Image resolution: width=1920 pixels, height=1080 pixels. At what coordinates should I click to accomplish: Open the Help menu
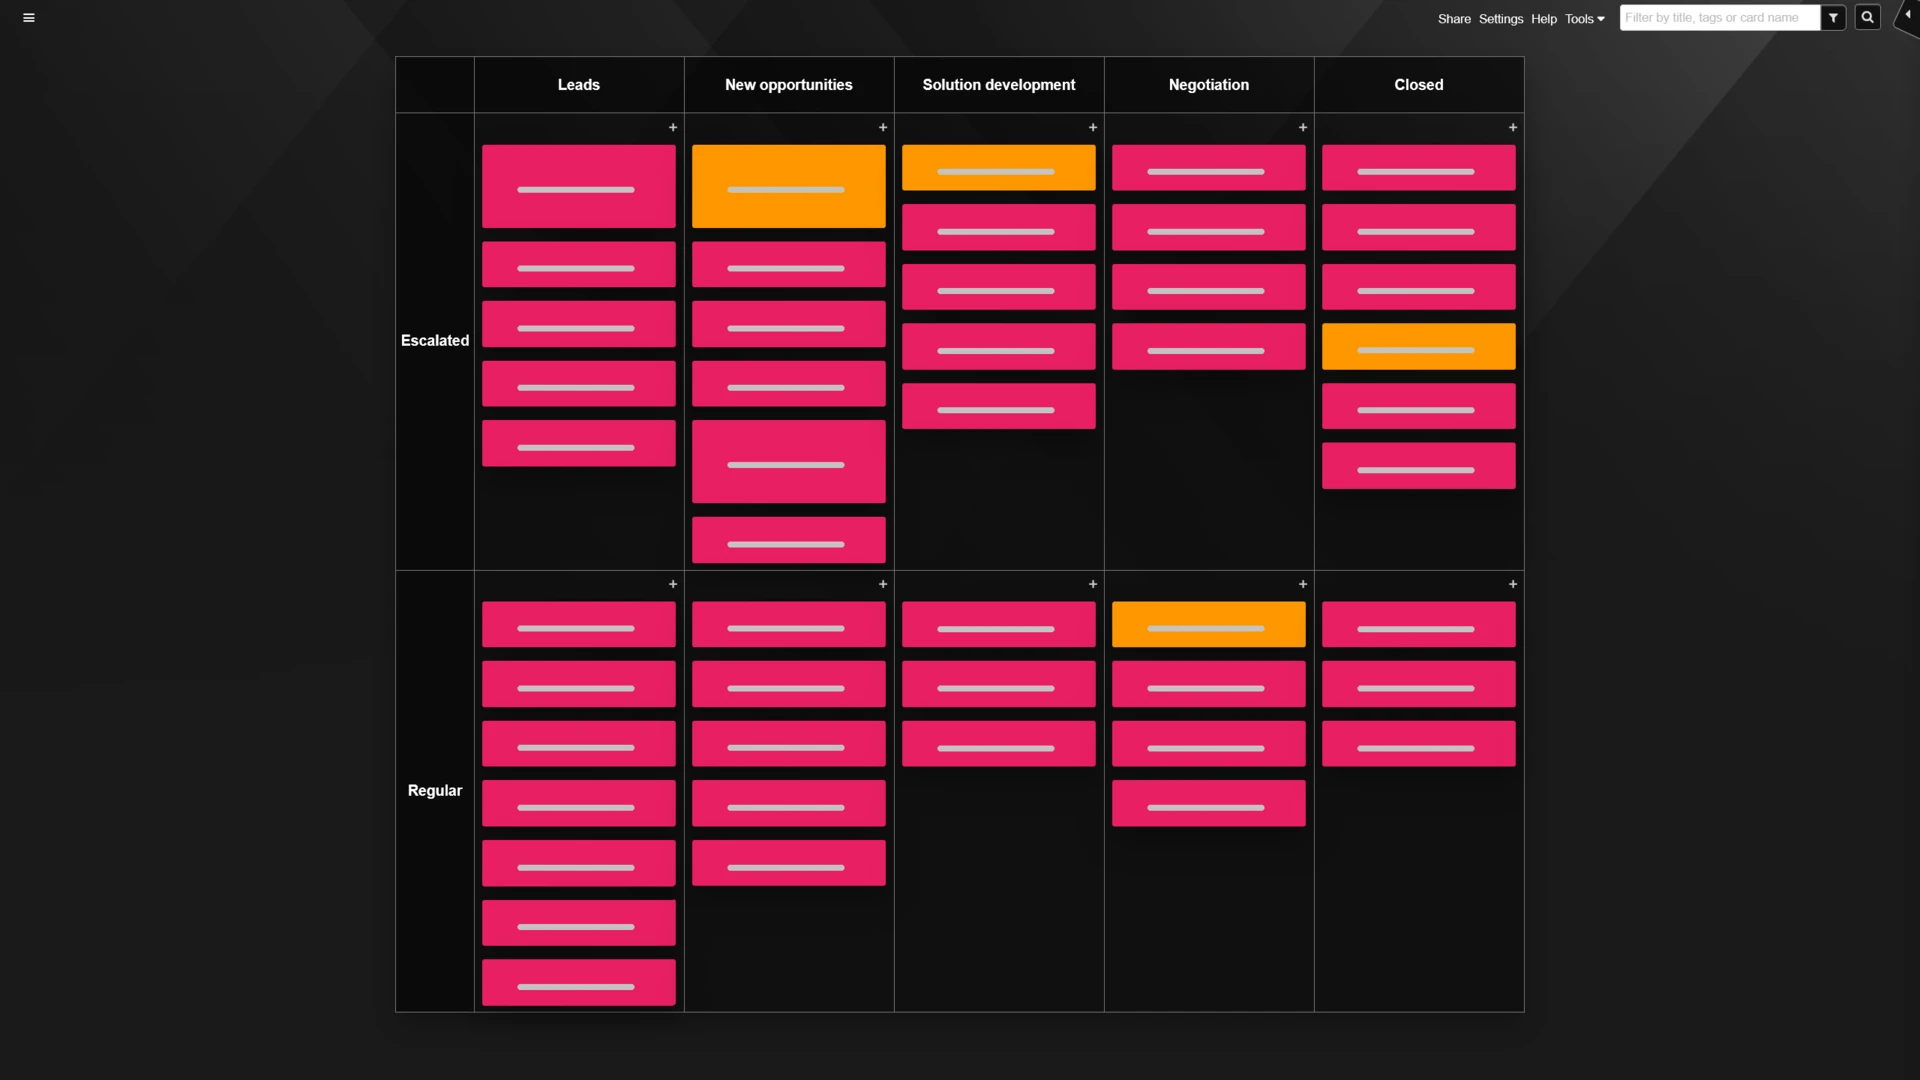coord(1543,18)
